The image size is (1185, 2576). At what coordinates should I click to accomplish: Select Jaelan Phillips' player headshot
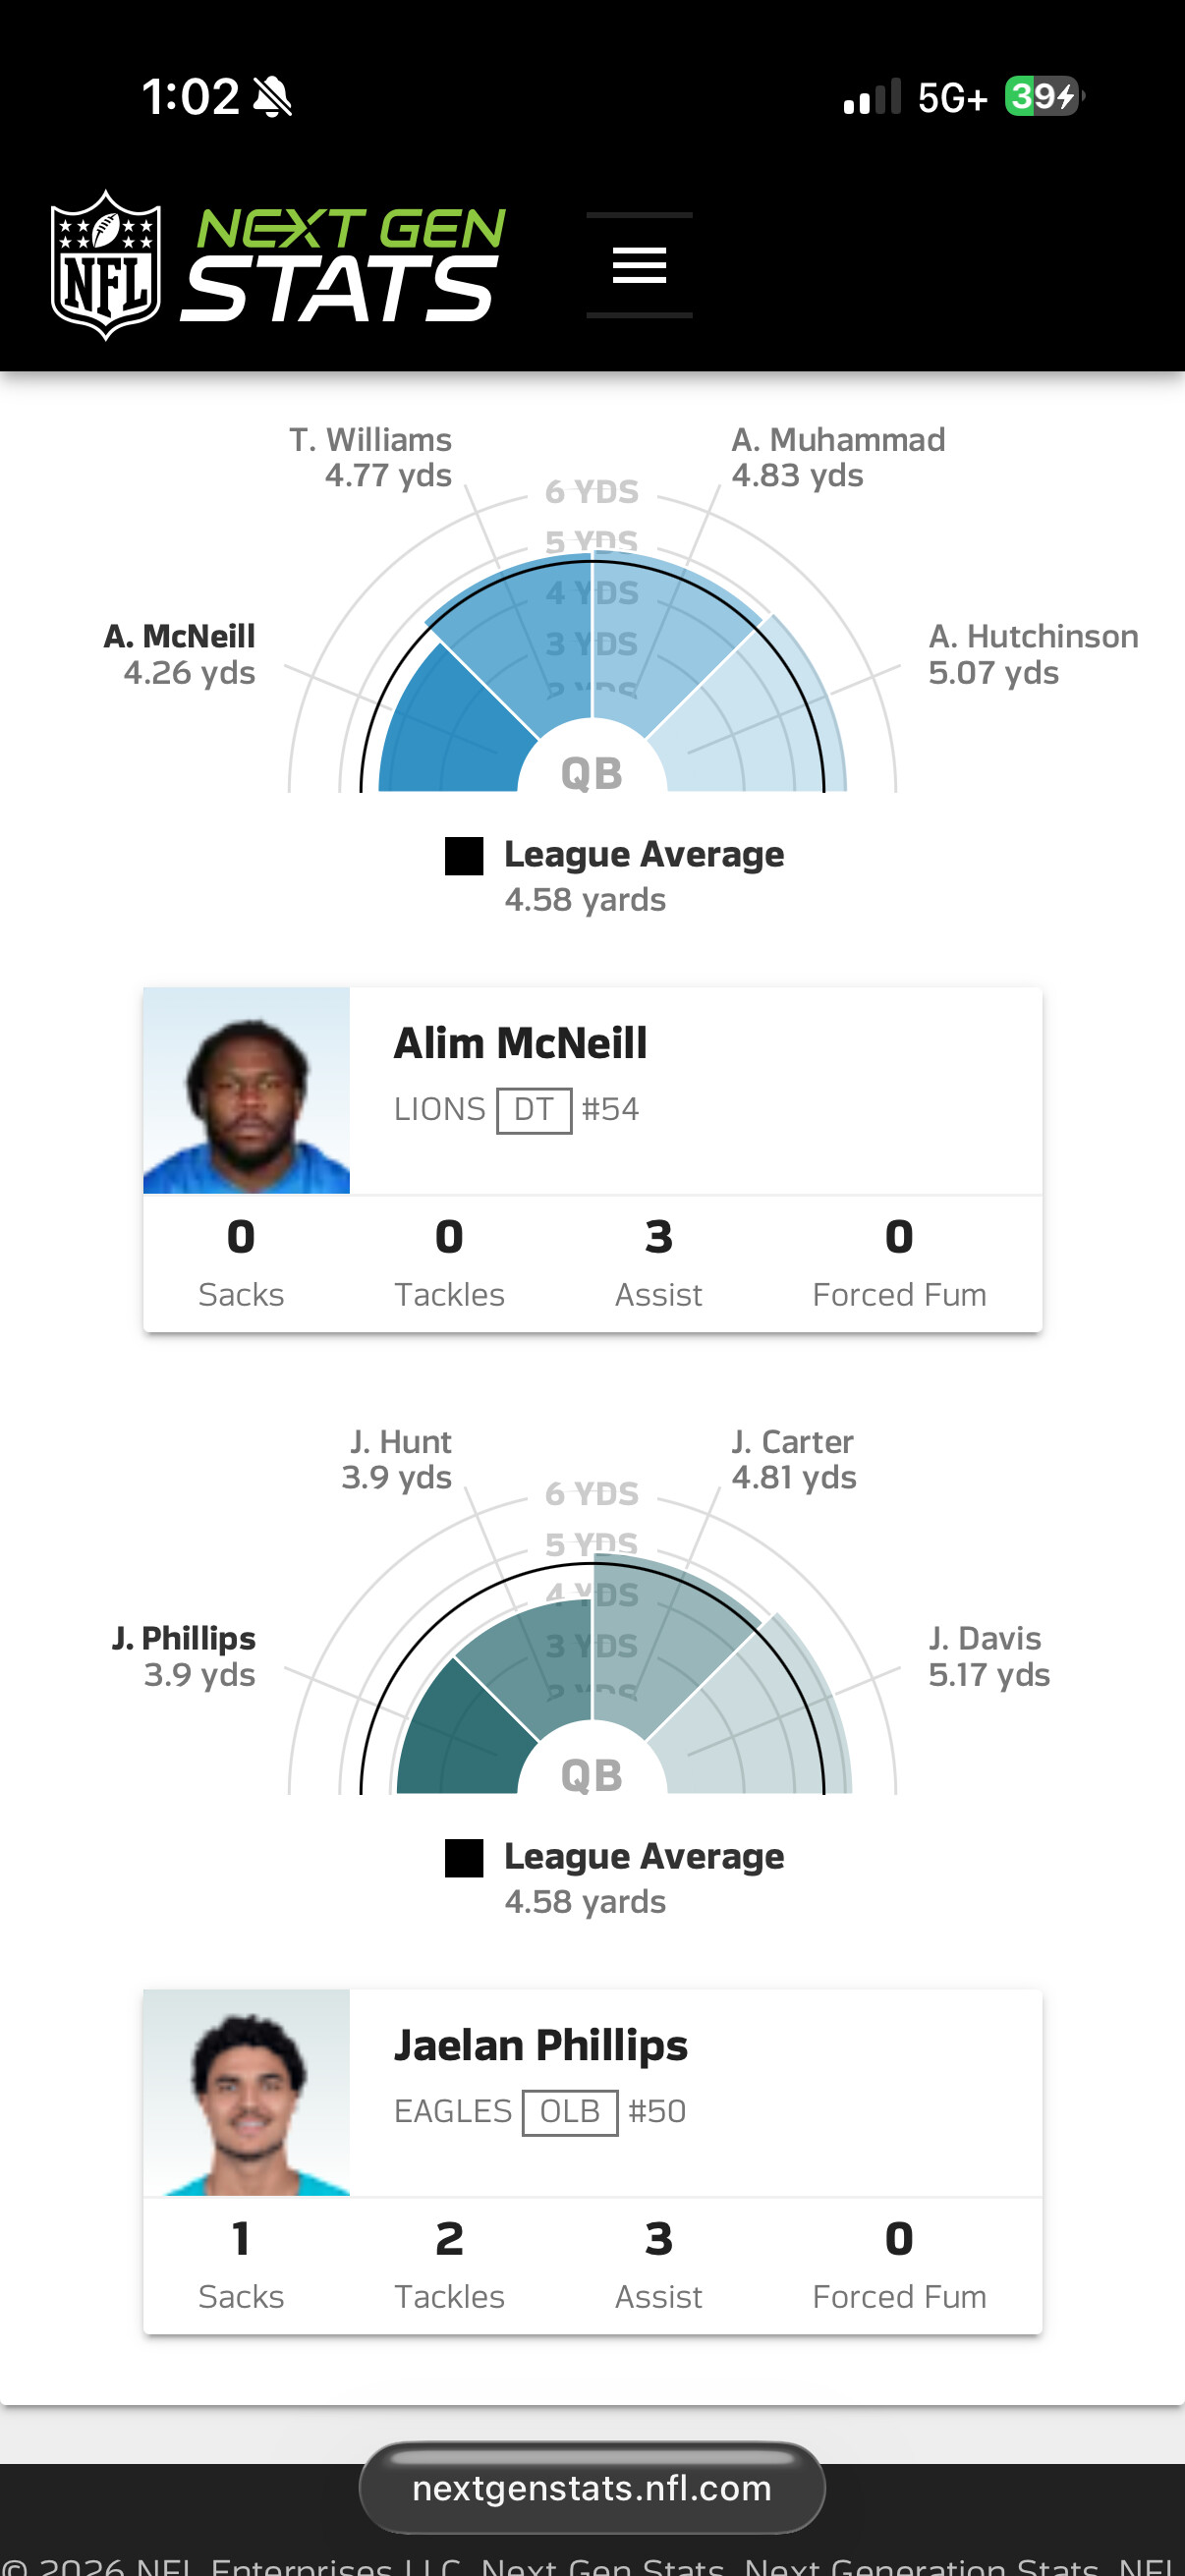pos(246,2092)
